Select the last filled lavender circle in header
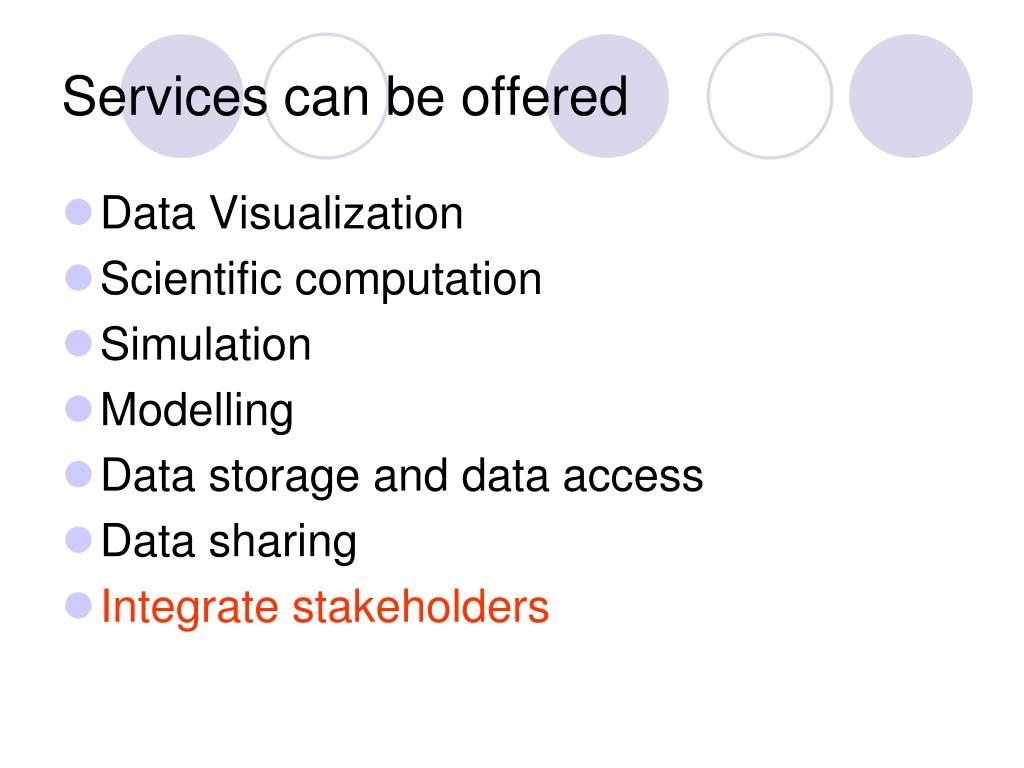This screenshot has width=1024, height=768. (911, 96)
